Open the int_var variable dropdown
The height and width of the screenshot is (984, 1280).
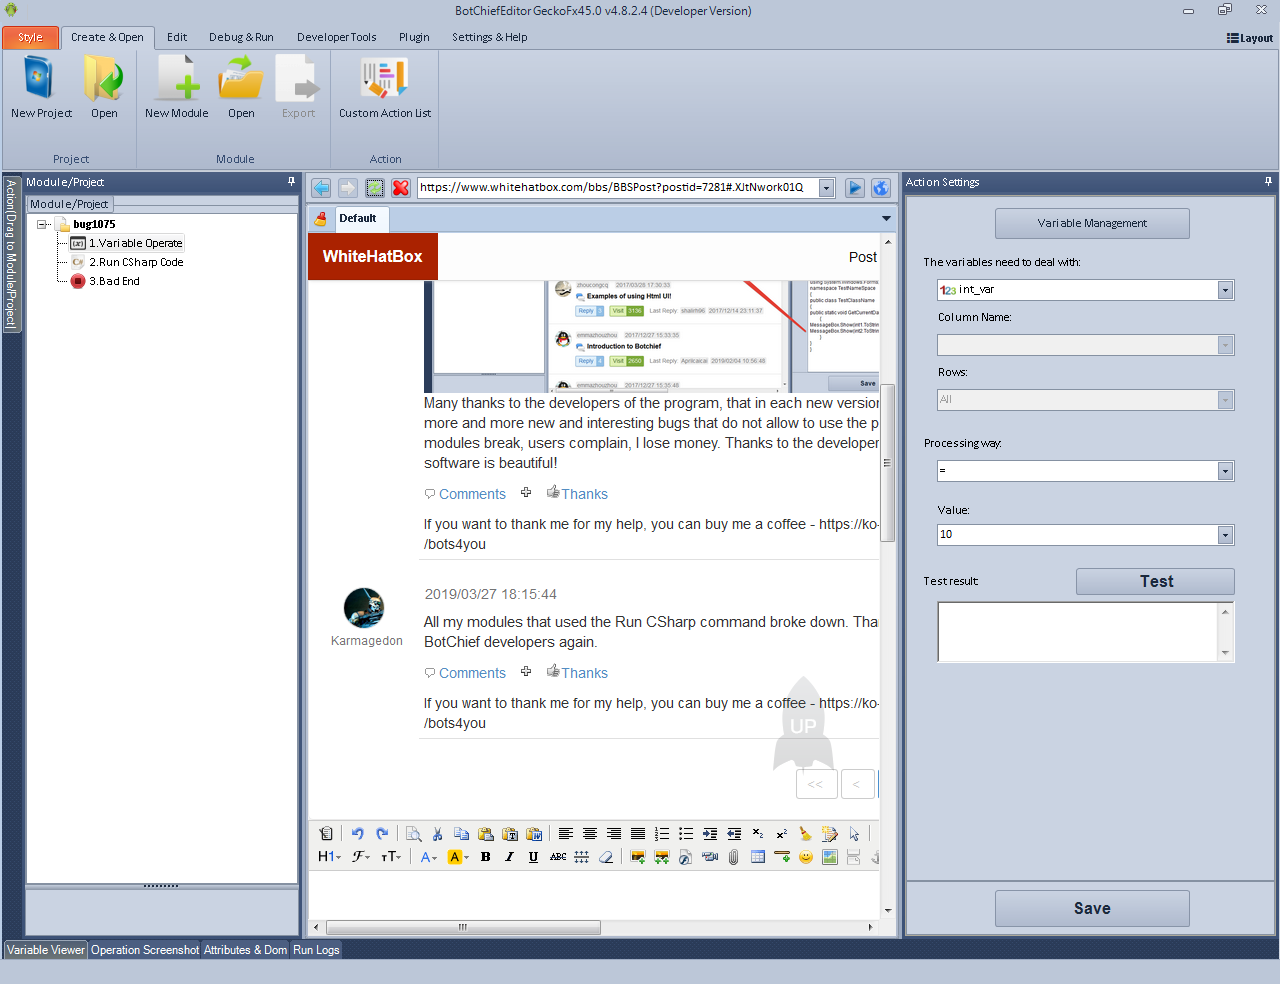pyautogui.click(x=1225, y=290)
